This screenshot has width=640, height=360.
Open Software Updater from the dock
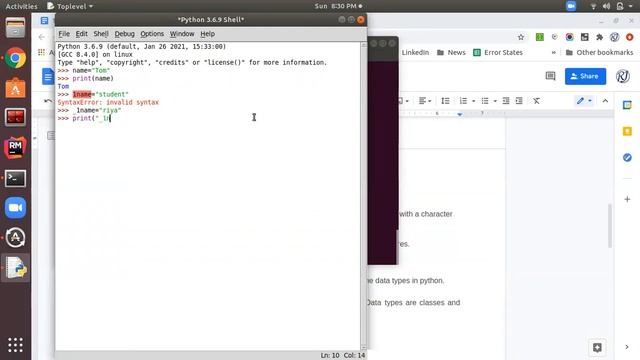pos(16,238)
